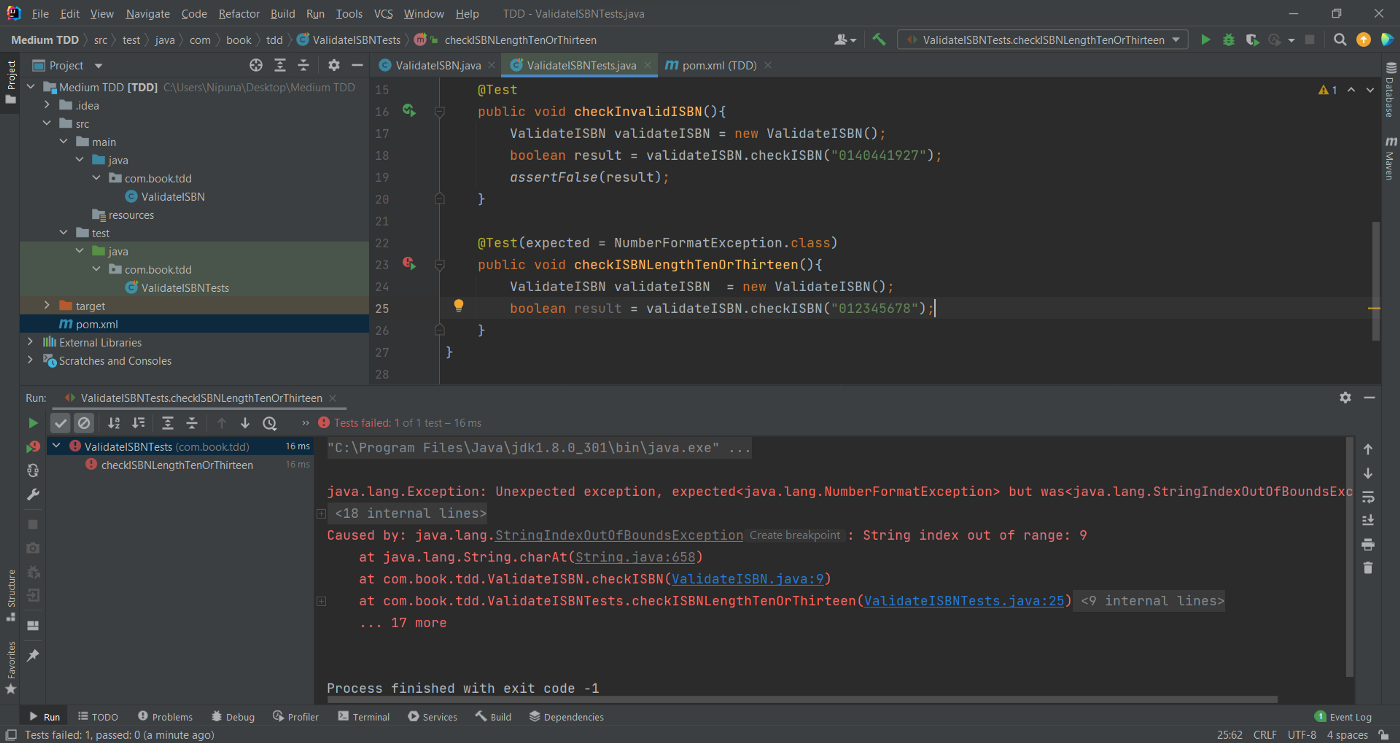Click the Terminal tool window button
This screenshot has height=743, width=1400.
pos(364,717)
